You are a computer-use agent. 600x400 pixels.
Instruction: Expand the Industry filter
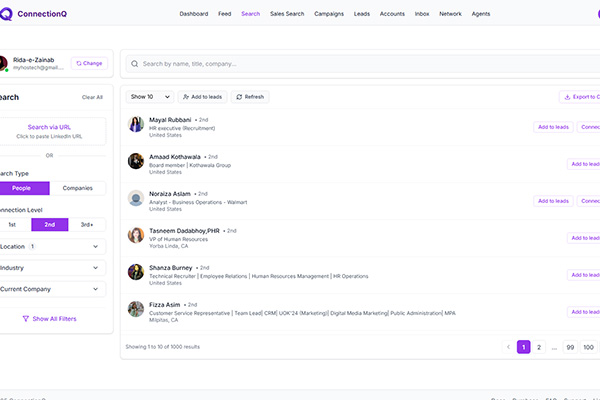pyautogui.click(x=52, y=268)
